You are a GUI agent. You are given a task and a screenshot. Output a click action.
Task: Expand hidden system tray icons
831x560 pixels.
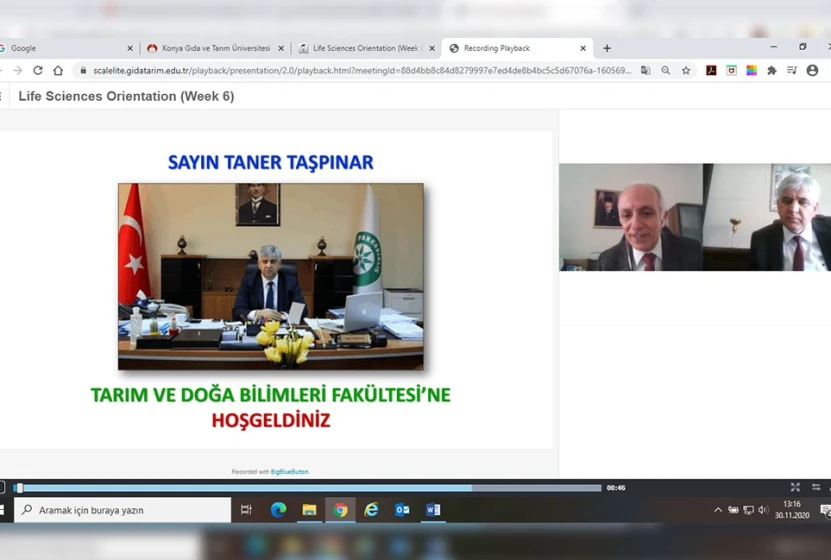click(717, 510)
